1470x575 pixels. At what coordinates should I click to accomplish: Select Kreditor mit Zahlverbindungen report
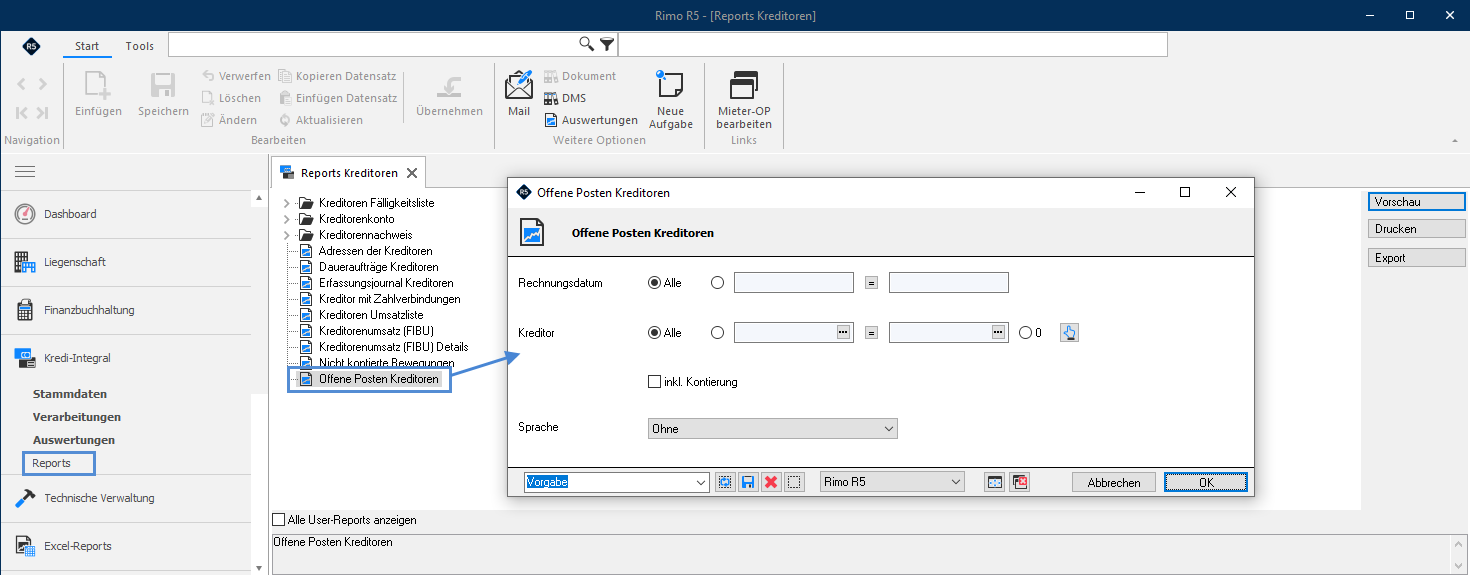pyautogui.click(x=389, y=299)
